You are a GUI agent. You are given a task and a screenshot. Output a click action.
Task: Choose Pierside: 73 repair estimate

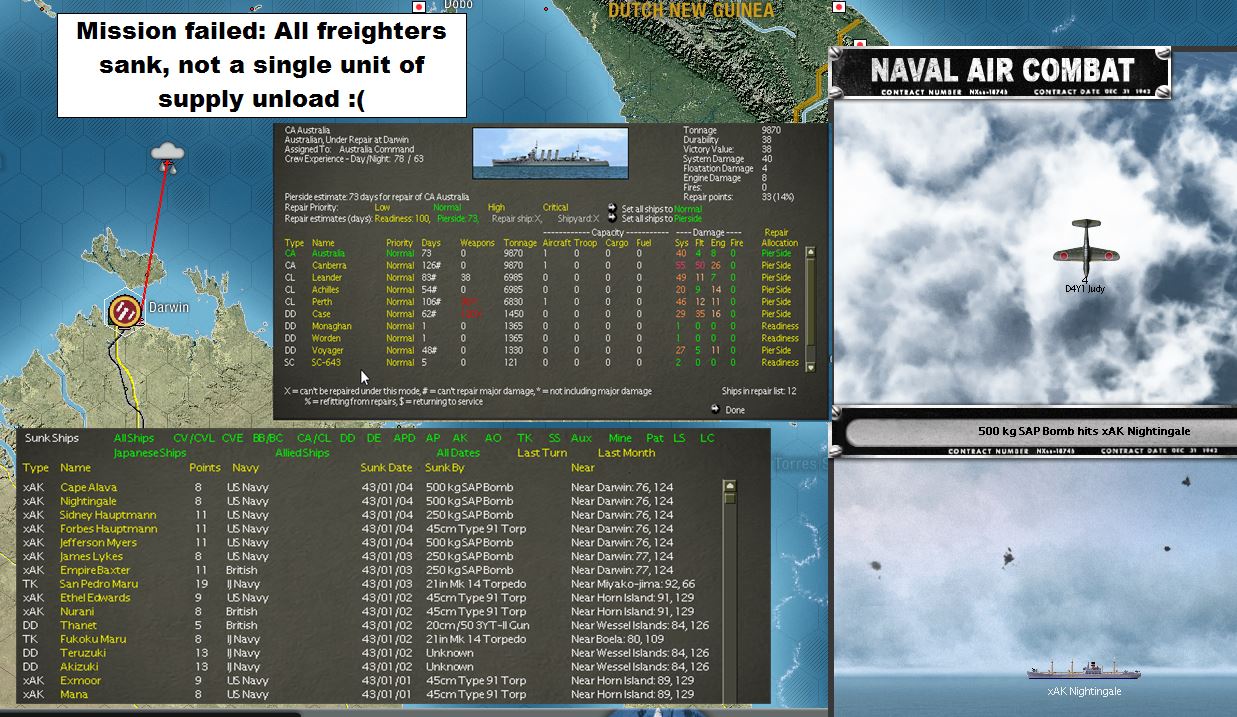(457, 218)
